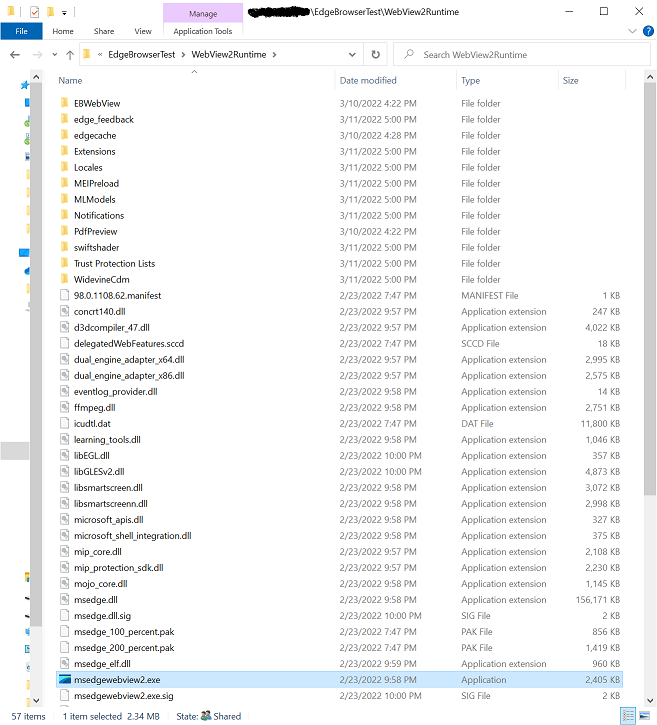Expand the chevron after EdgeBrowserTest breadcrumb

[183, 55]
